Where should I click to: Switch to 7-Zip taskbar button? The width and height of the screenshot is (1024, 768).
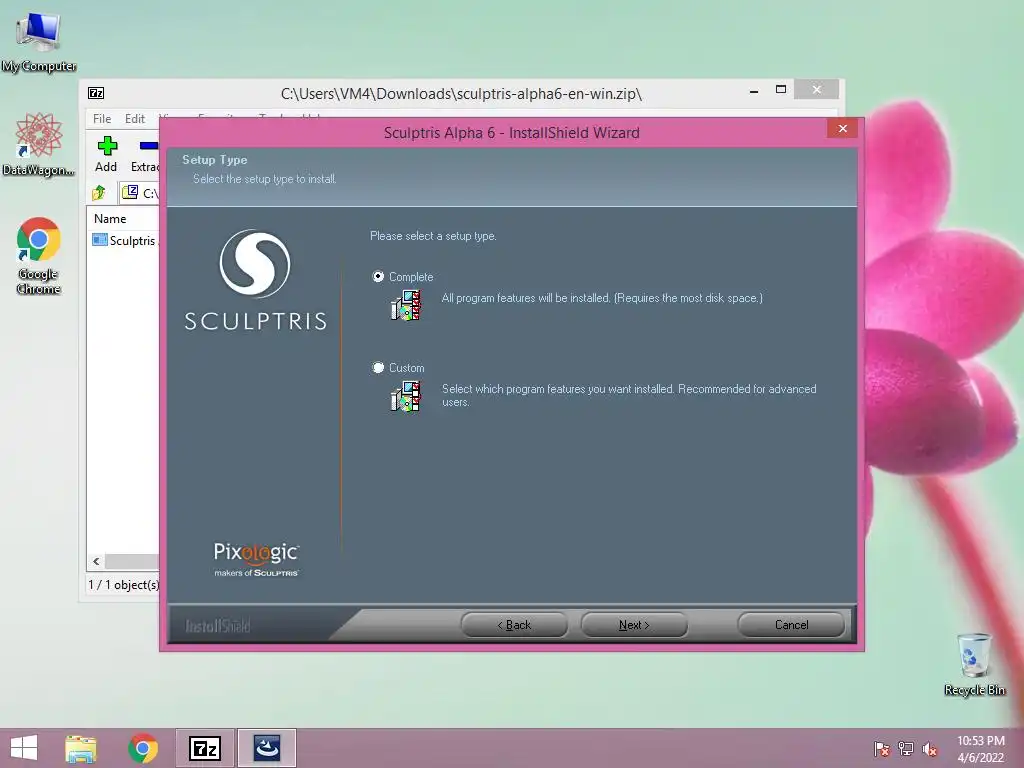pos(204,748)
